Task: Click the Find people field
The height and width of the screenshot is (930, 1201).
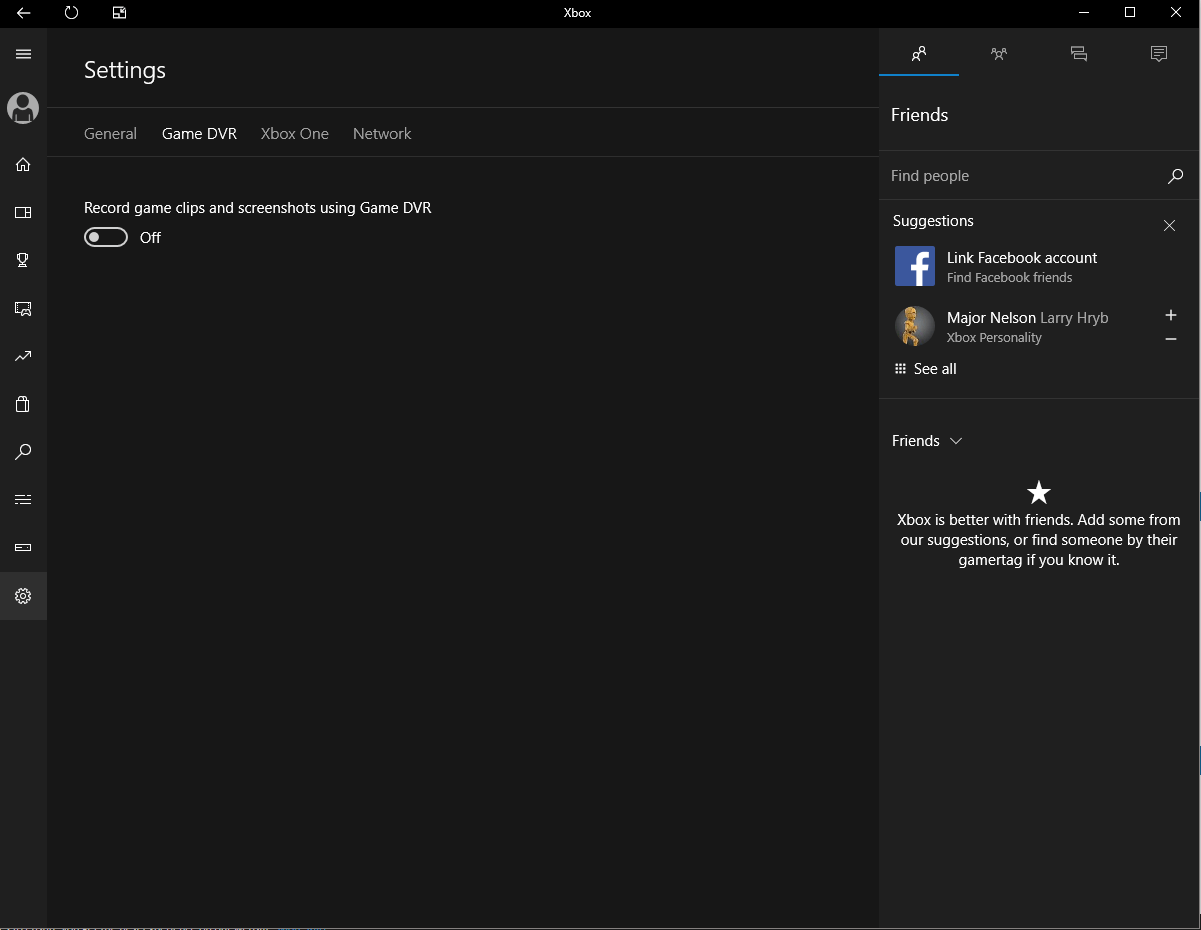Action: (1039, 176)
